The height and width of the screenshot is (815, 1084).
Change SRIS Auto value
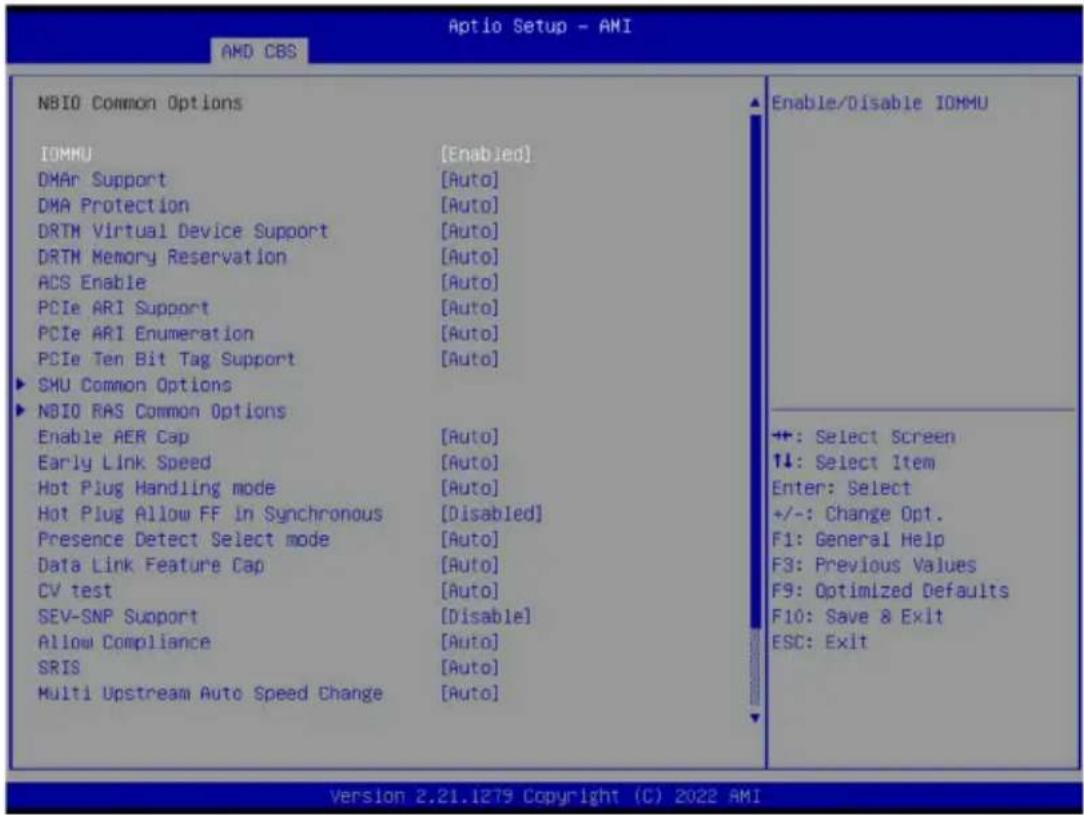469,668
